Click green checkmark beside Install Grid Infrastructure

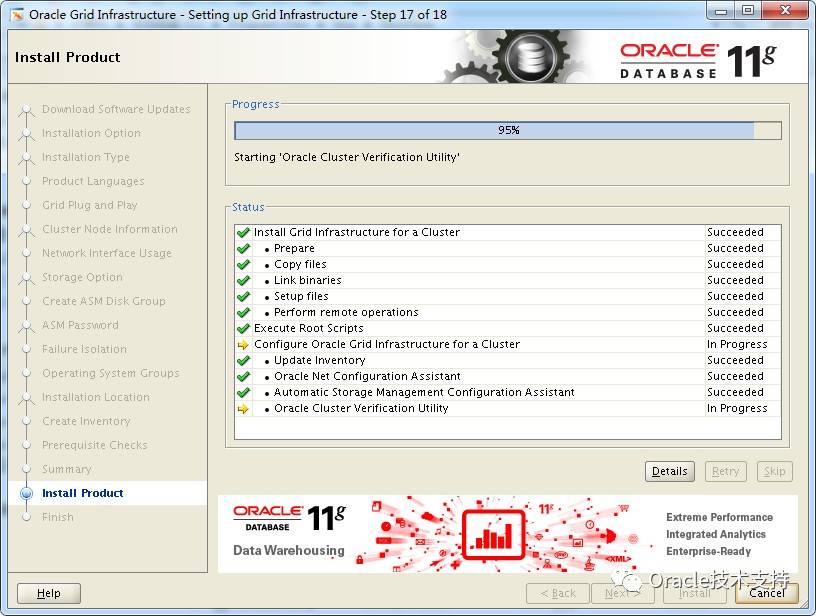[243, 233]
